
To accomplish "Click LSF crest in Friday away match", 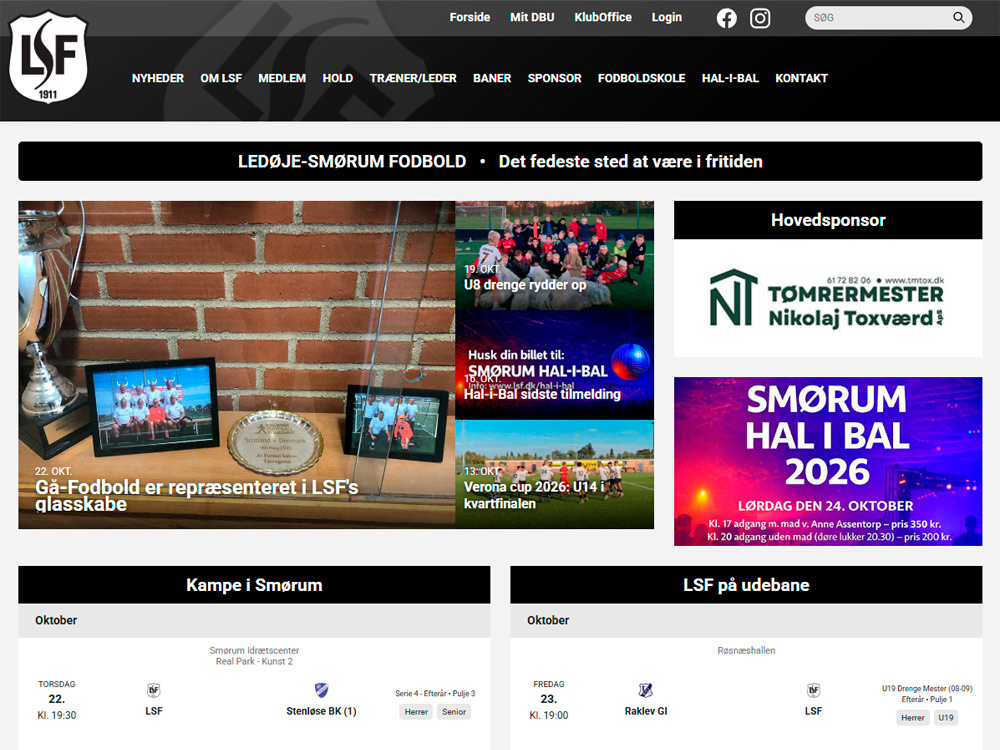I will click(x=813, y=690).
